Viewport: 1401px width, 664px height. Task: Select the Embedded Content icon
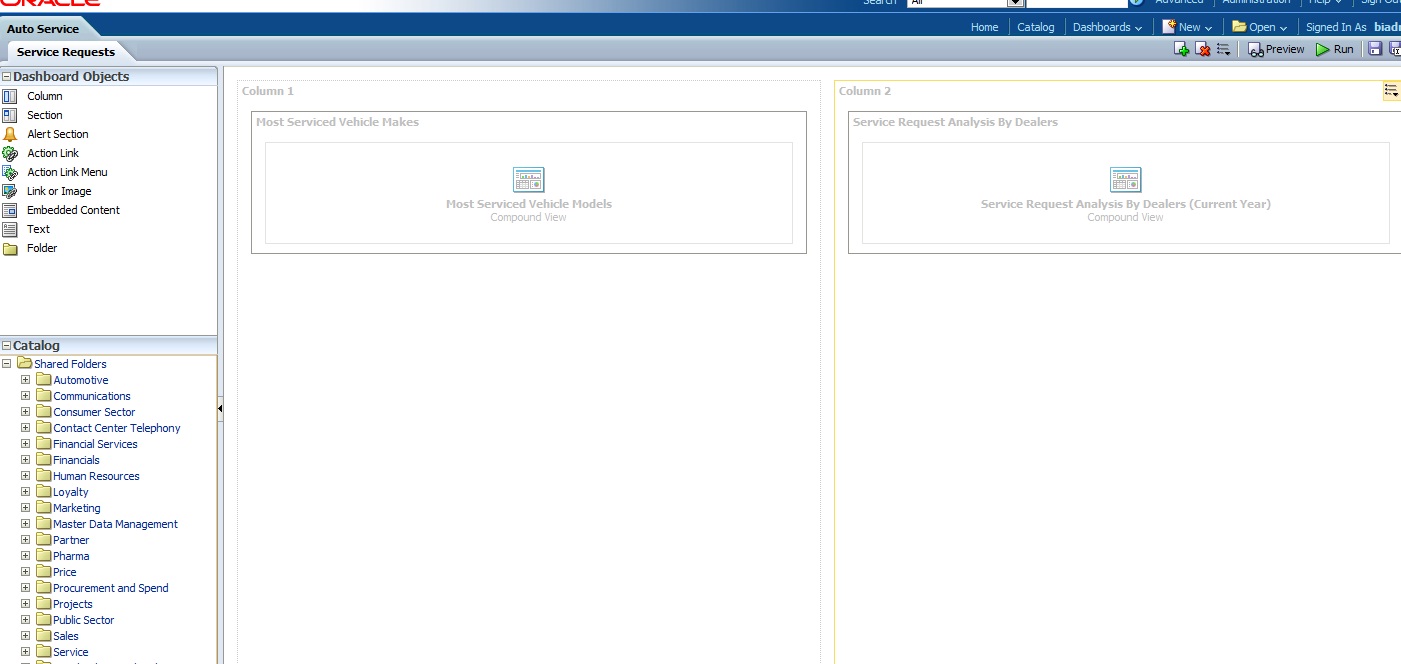[x=10, y=210]
